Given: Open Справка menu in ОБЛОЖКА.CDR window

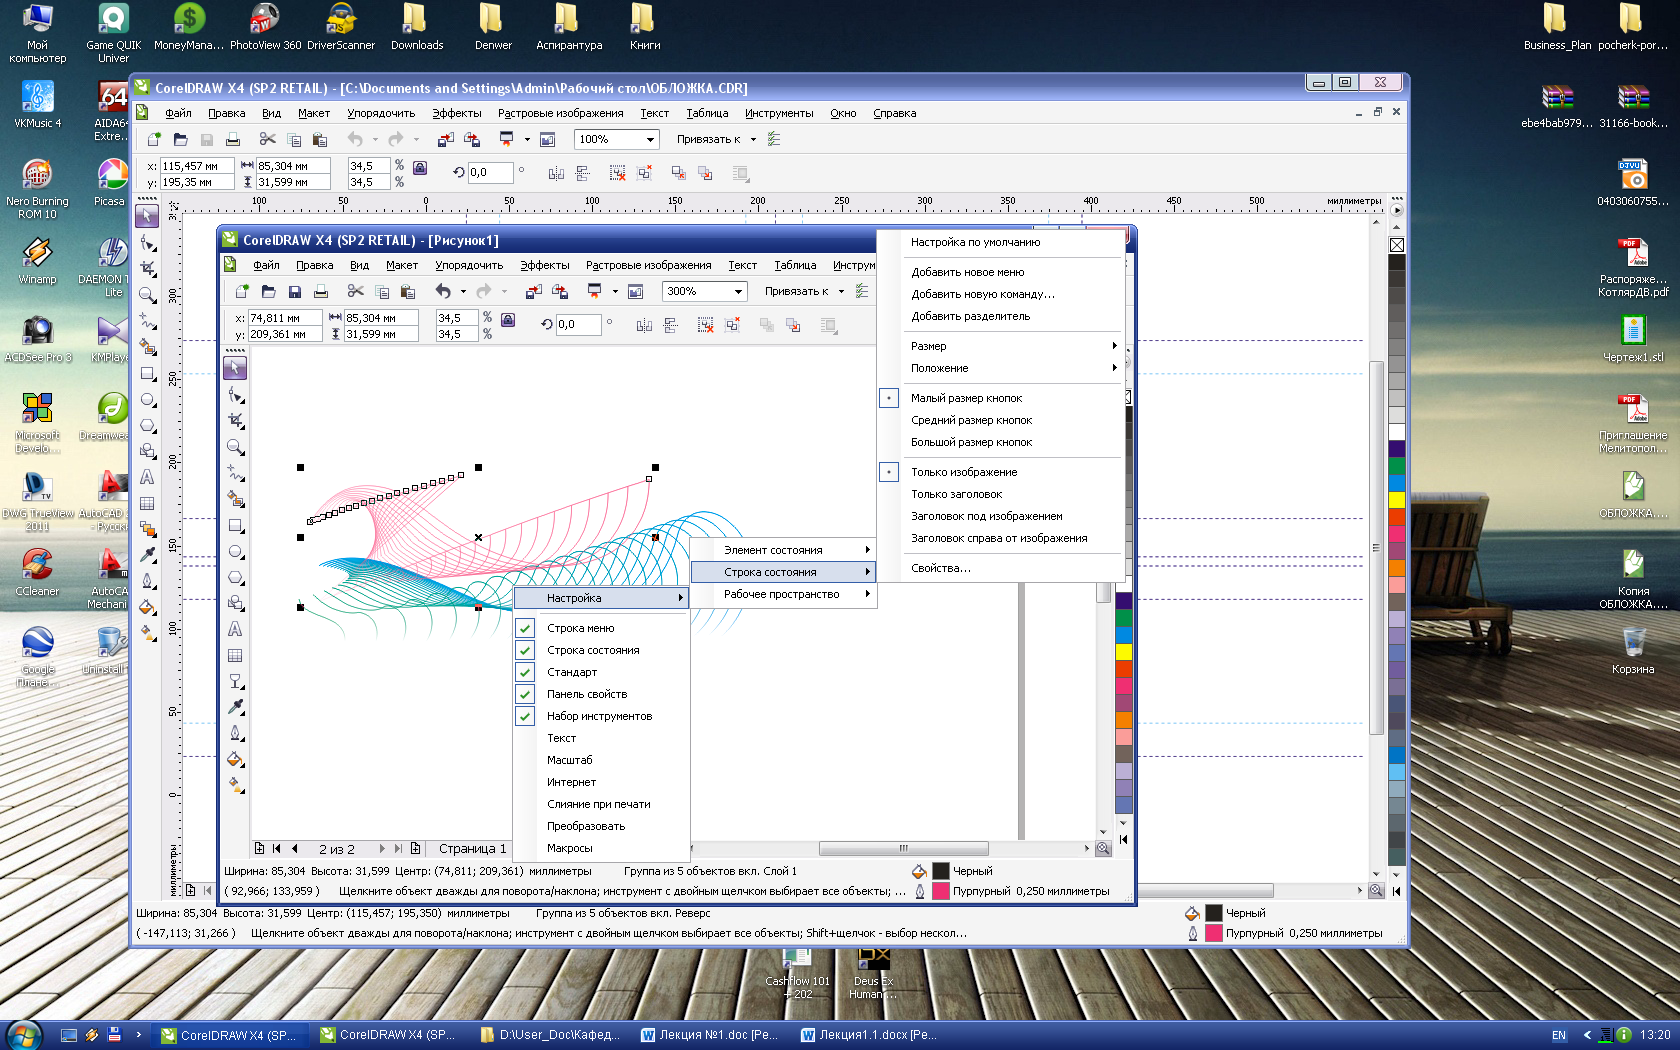Looking at the screenshot, I should point(894,113).
